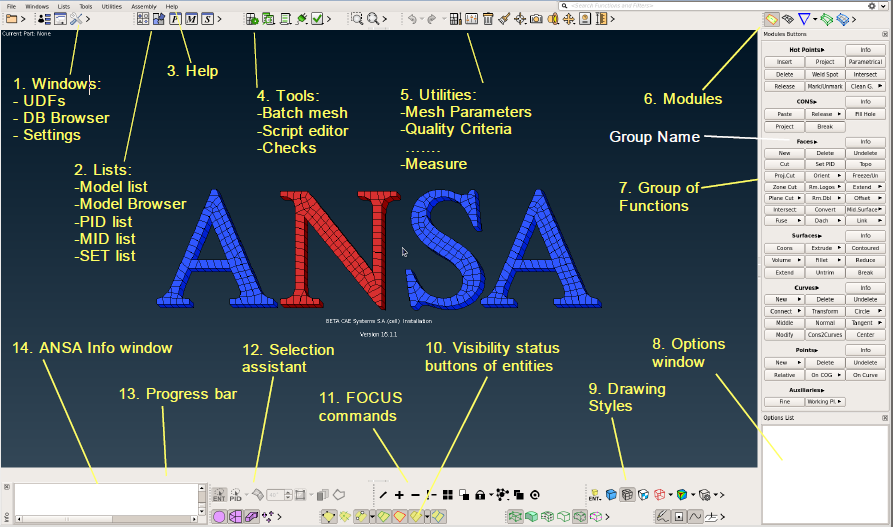Open the Windows menu
The width and height of the screenshot is (893, 528).
[37, 6]
